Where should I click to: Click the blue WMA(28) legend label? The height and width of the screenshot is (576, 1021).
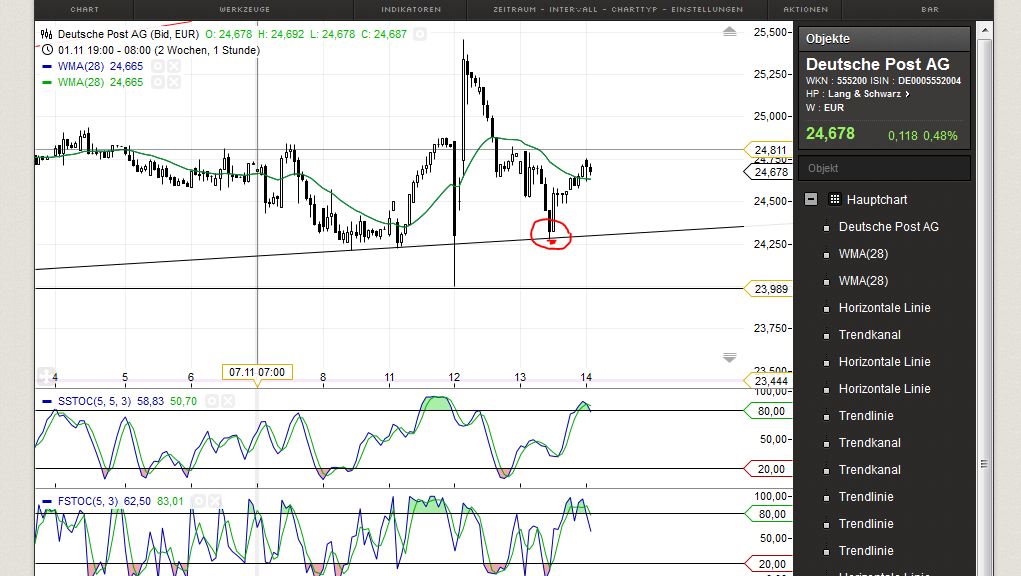click(x=81, y=66)
